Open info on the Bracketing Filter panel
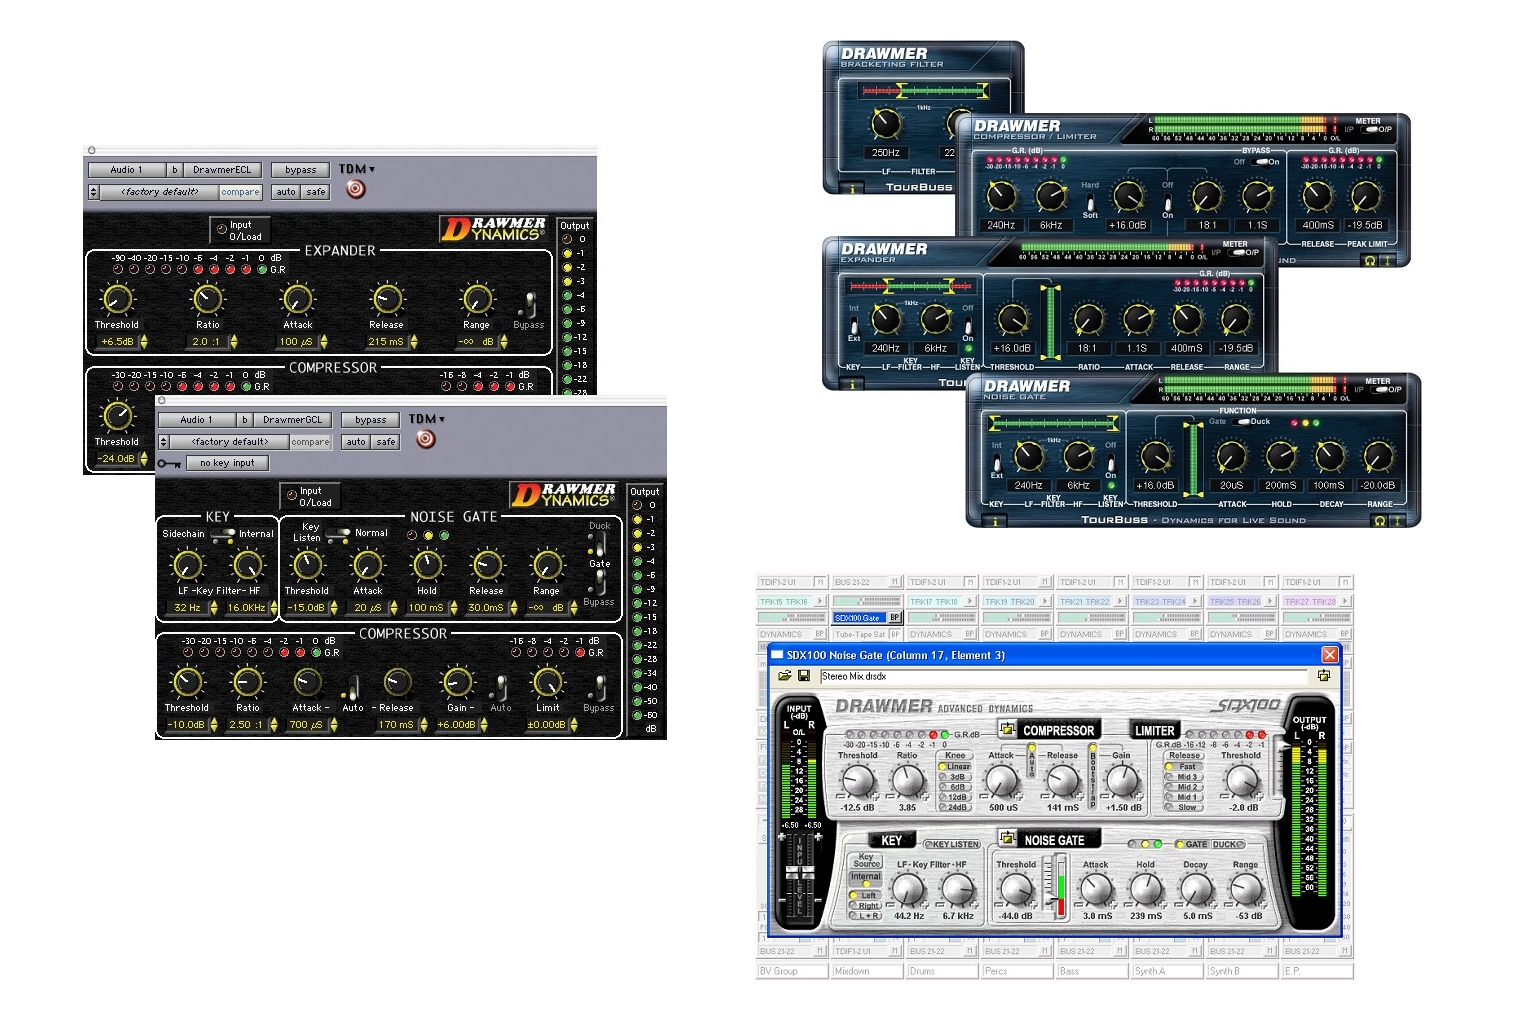The image size is (1540, 1020). tap(852, 187)
